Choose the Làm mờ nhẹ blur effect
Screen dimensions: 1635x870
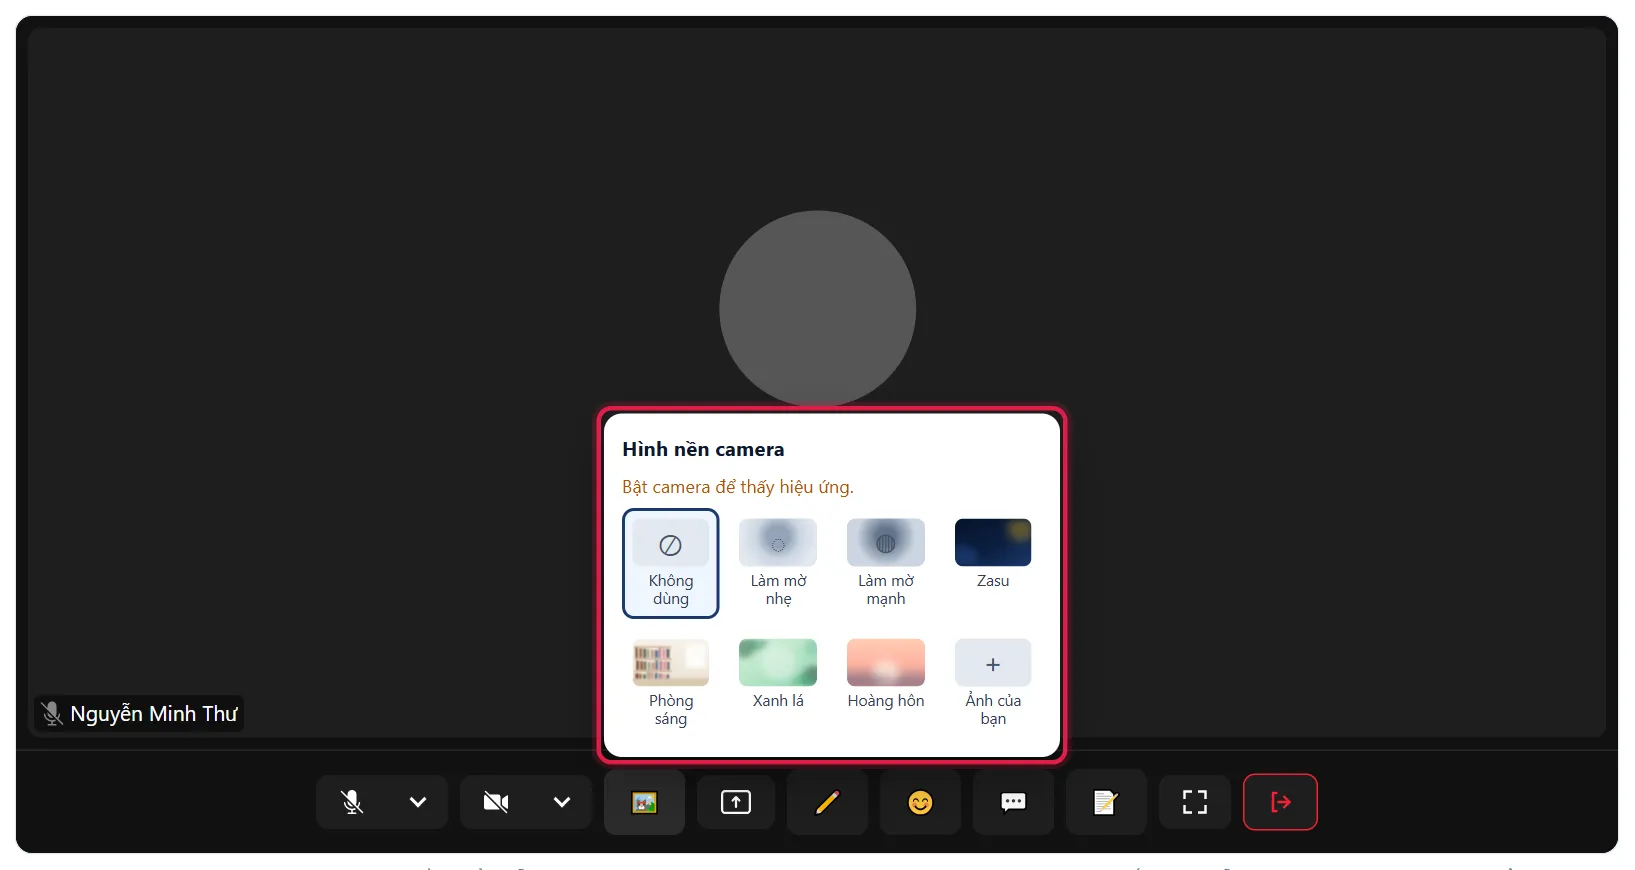(778, 564)
